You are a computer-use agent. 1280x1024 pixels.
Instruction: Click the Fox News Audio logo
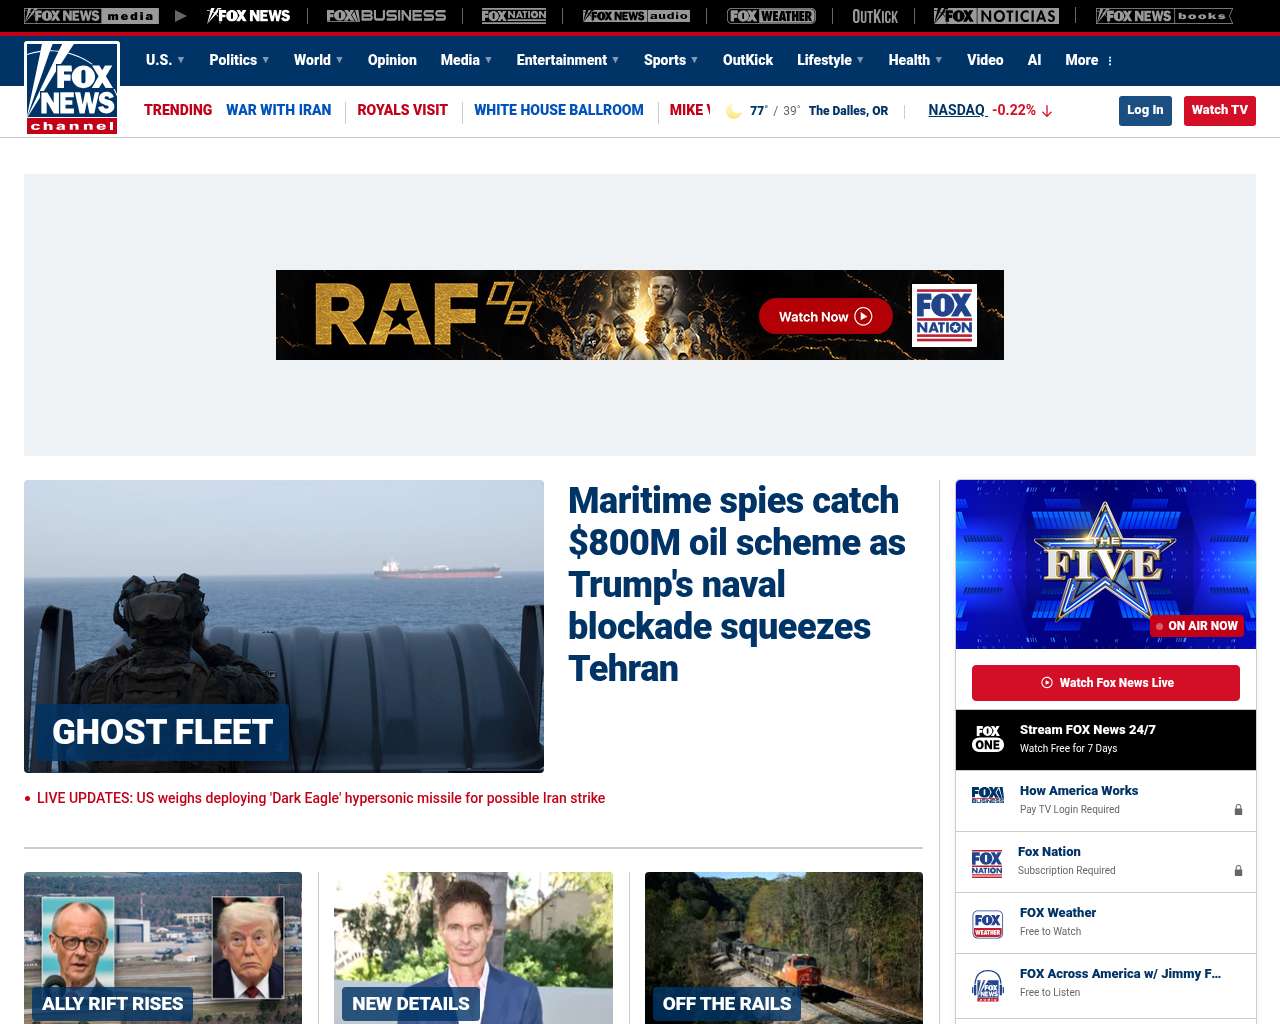click(636, 16)
